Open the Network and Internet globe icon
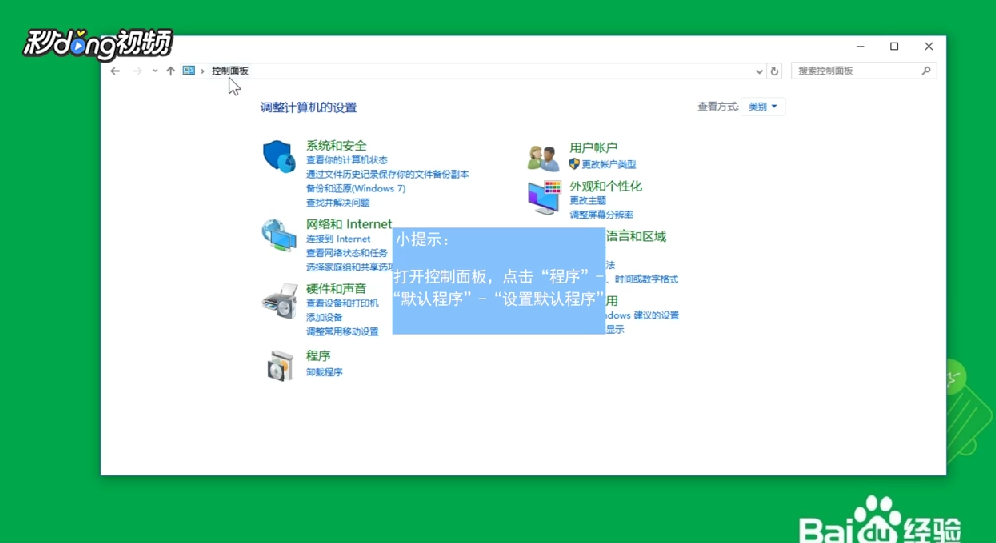Image resolution: width=996 pixels, height=543 pixels. pyautogui.click(x=279, y=235)
